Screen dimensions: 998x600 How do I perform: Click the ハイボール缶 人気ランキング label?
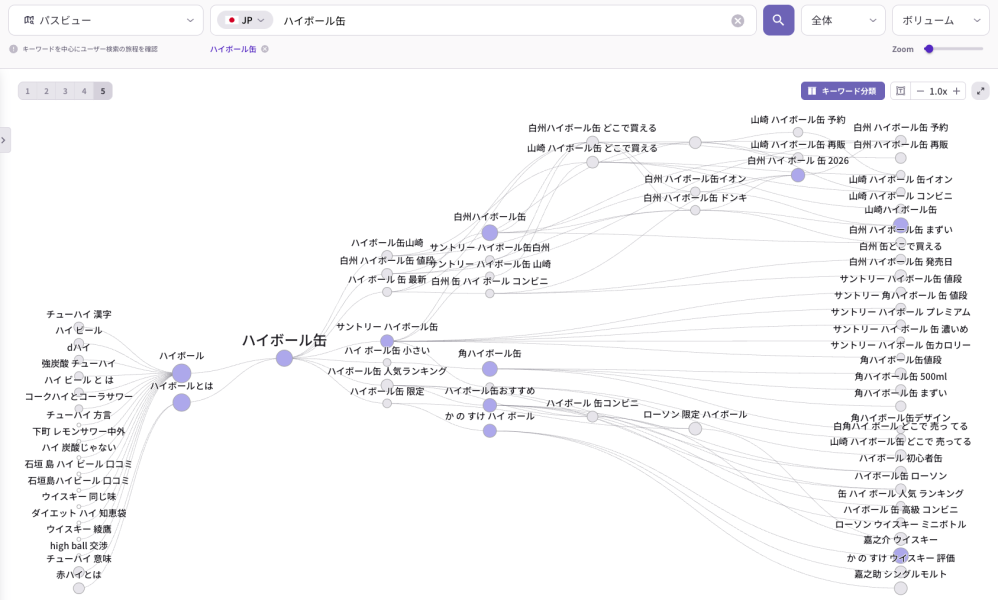[387, 371]
